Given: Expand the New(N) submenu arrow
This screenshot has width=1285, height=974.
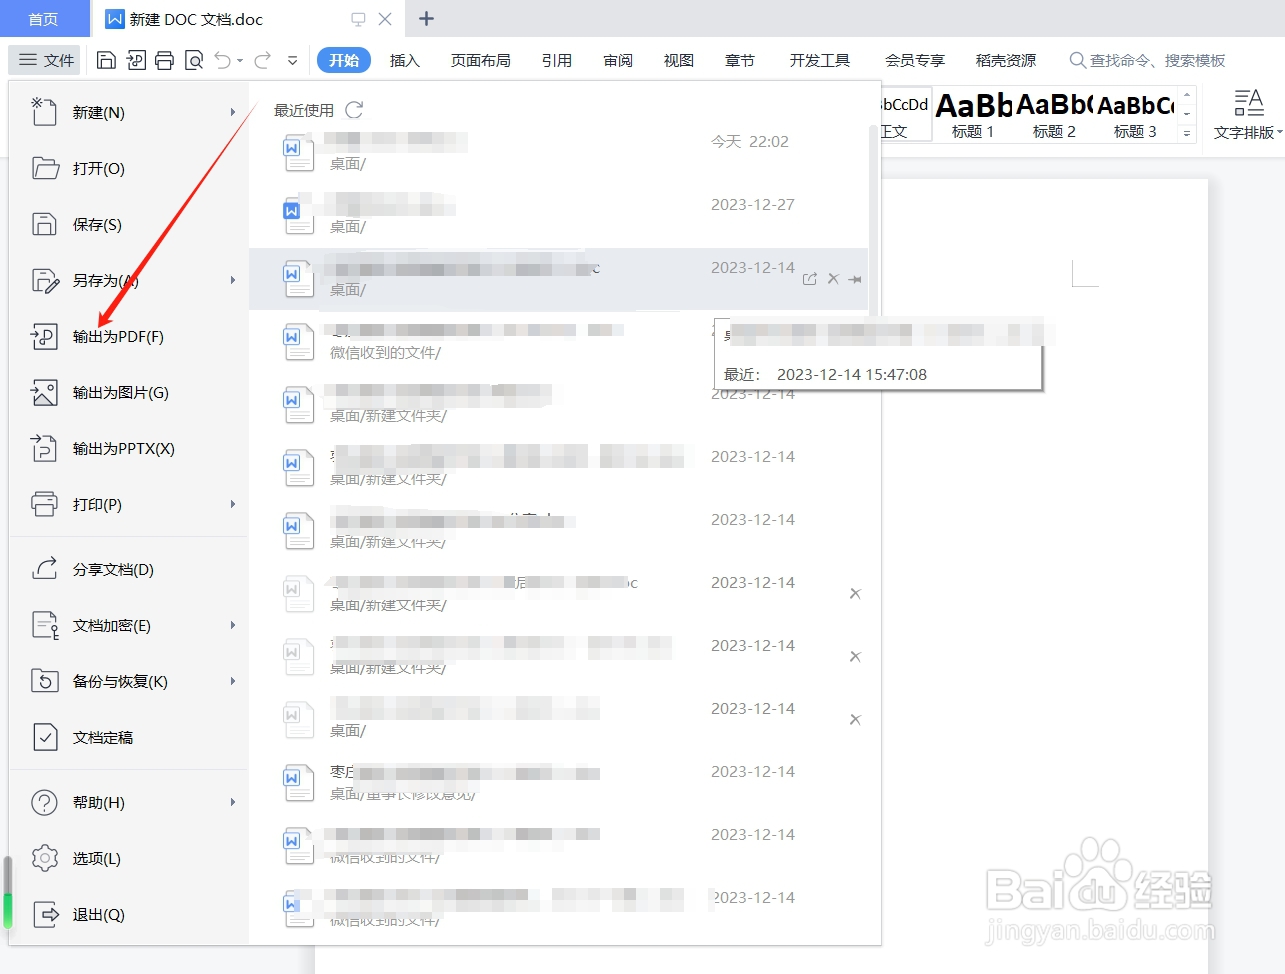Looking at the screenshot, I should click(233, 112).
